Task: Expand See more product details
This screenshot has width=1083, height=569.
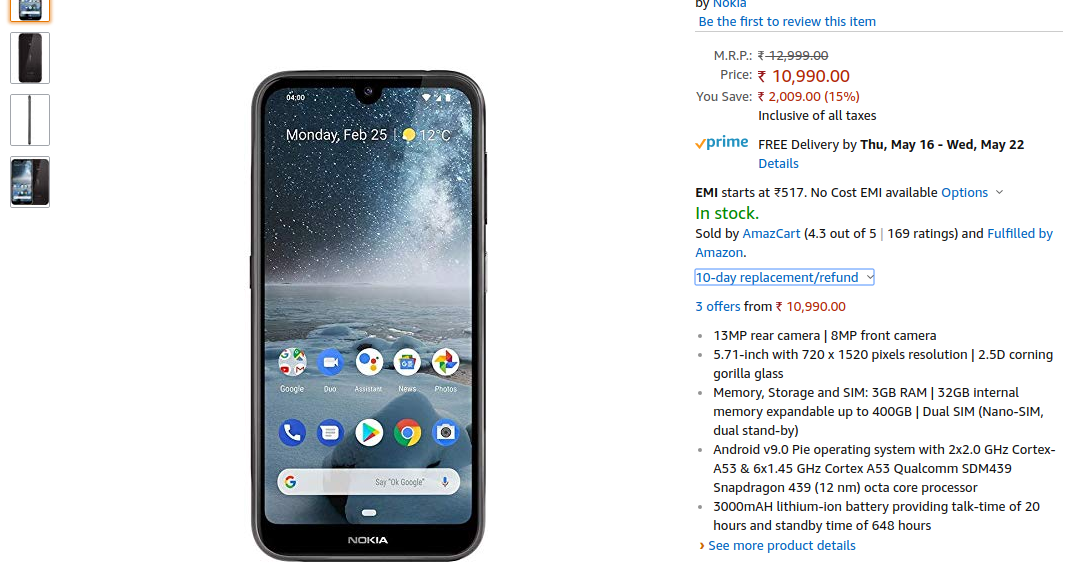Action: (x=781, y=546)
